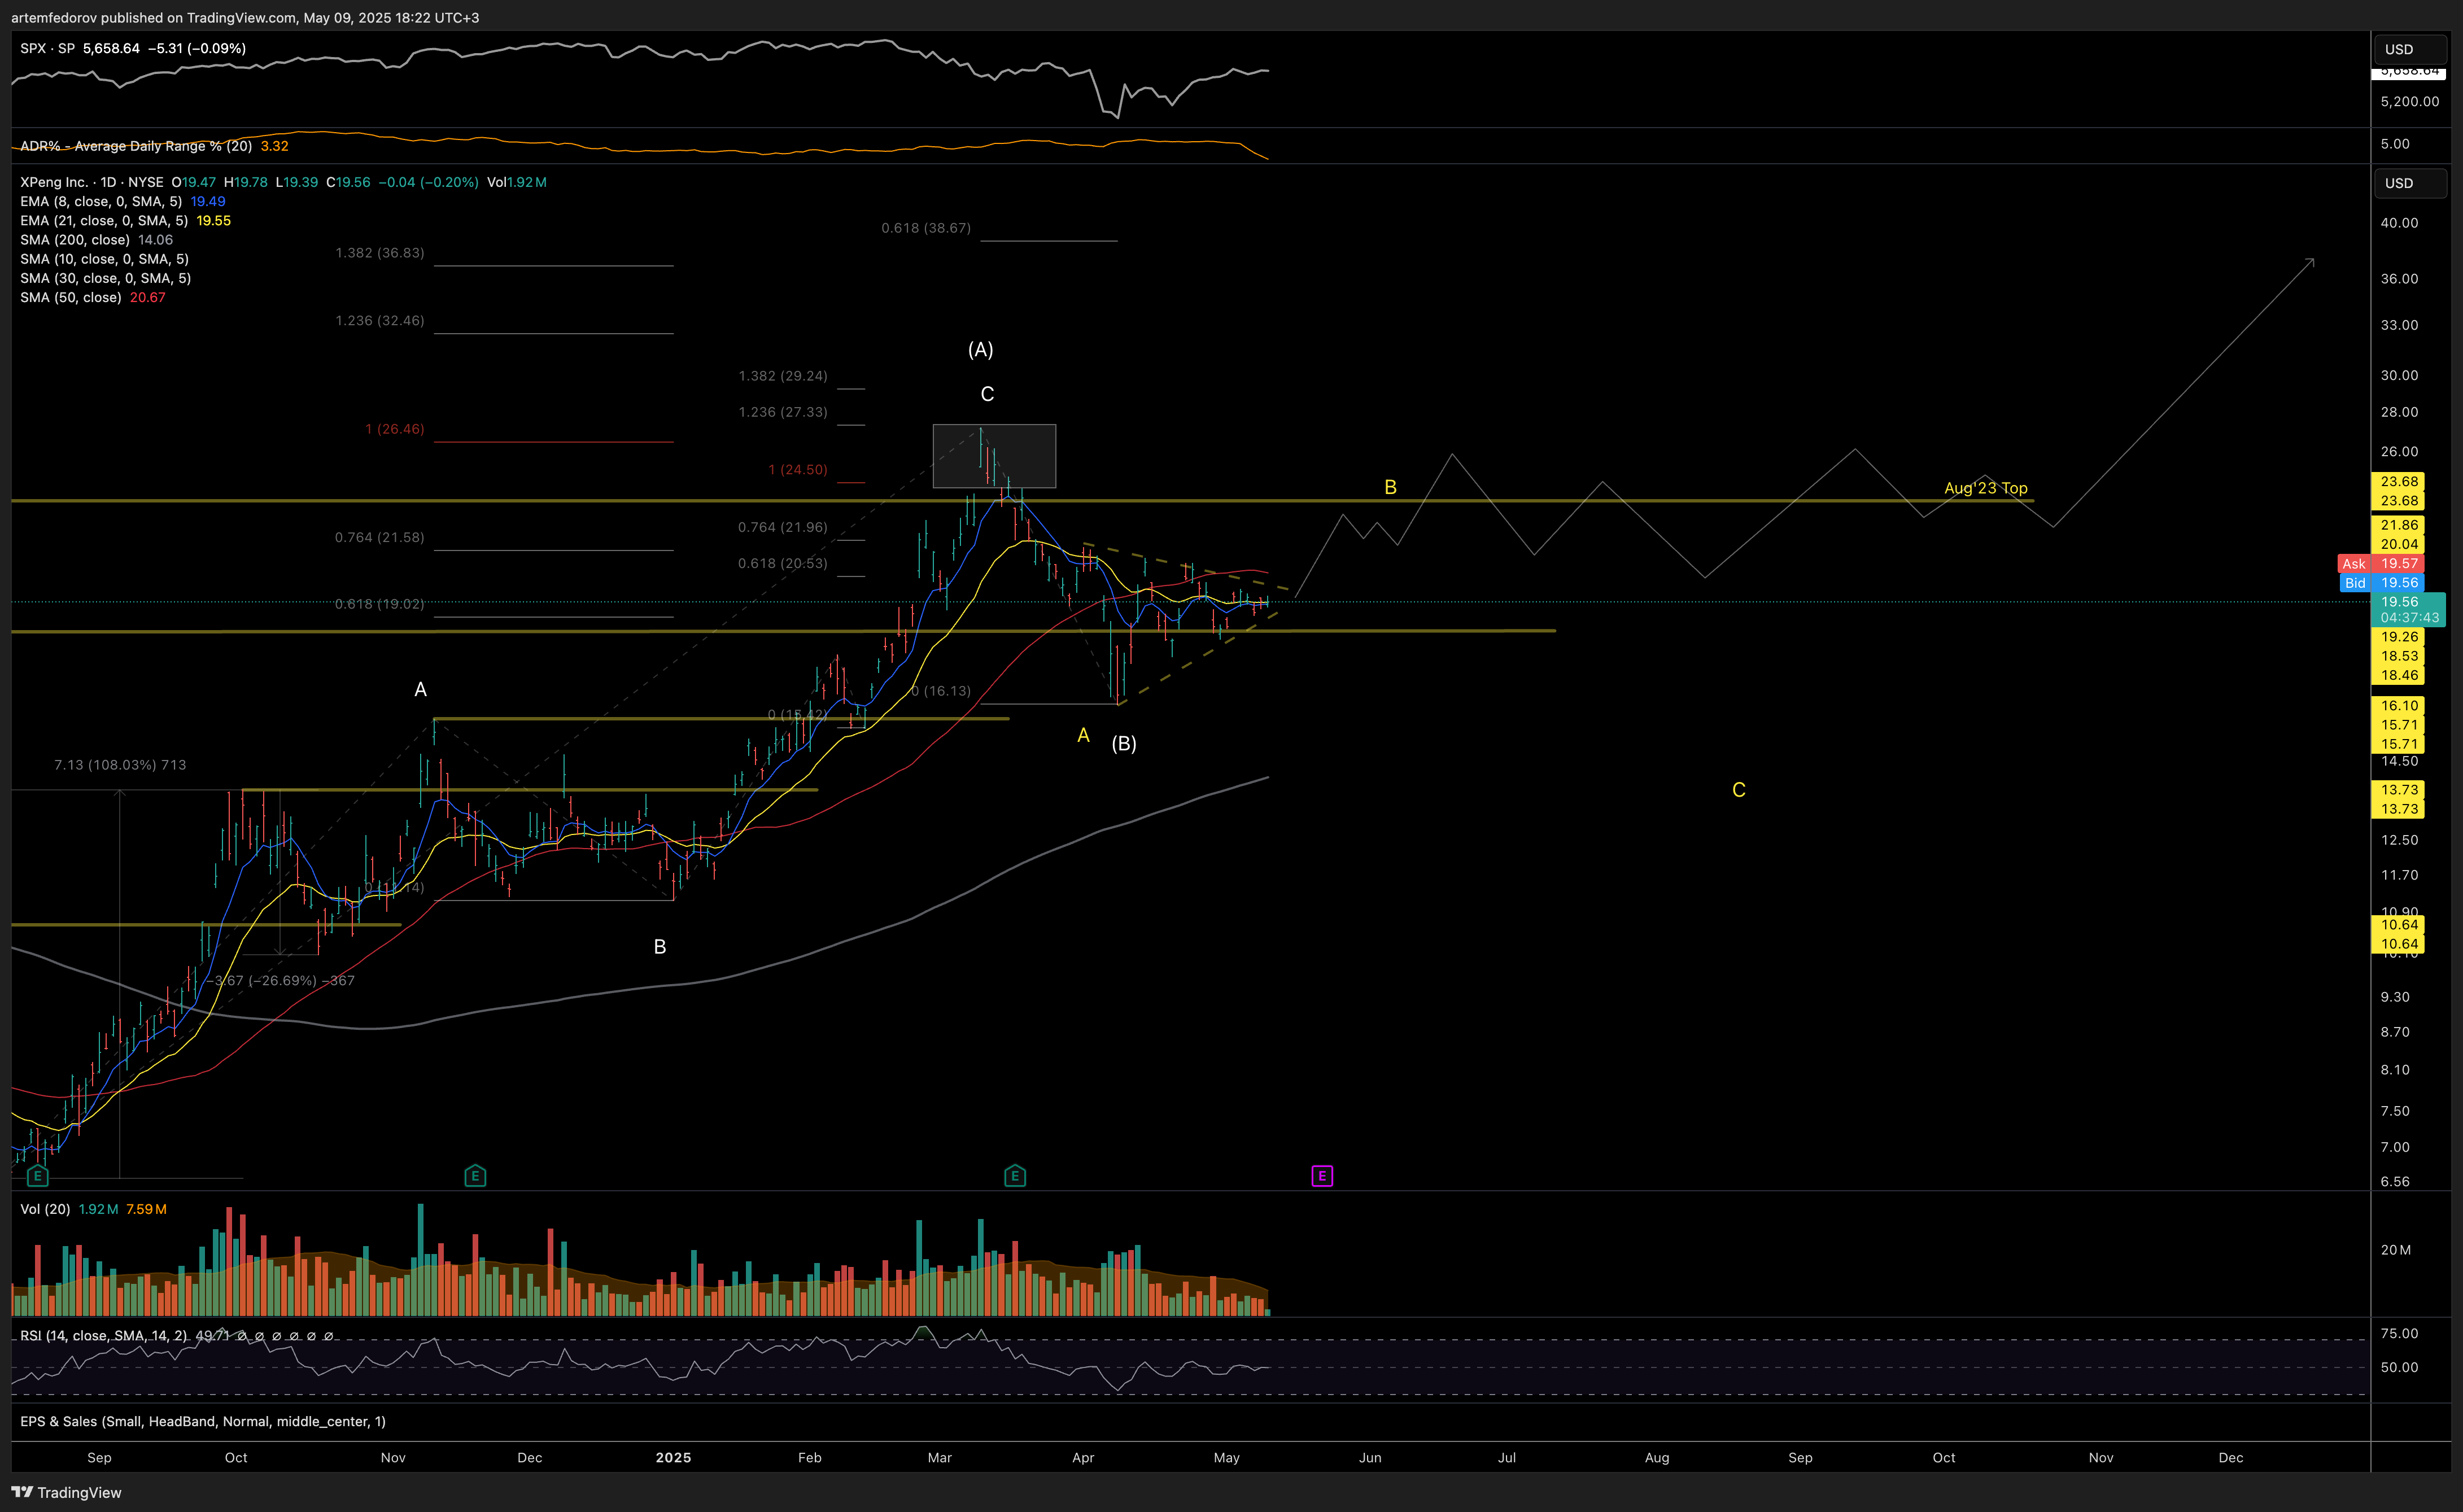
Task: Select the SMA (50, close) legend entry
Action: [x=71, y=298]
